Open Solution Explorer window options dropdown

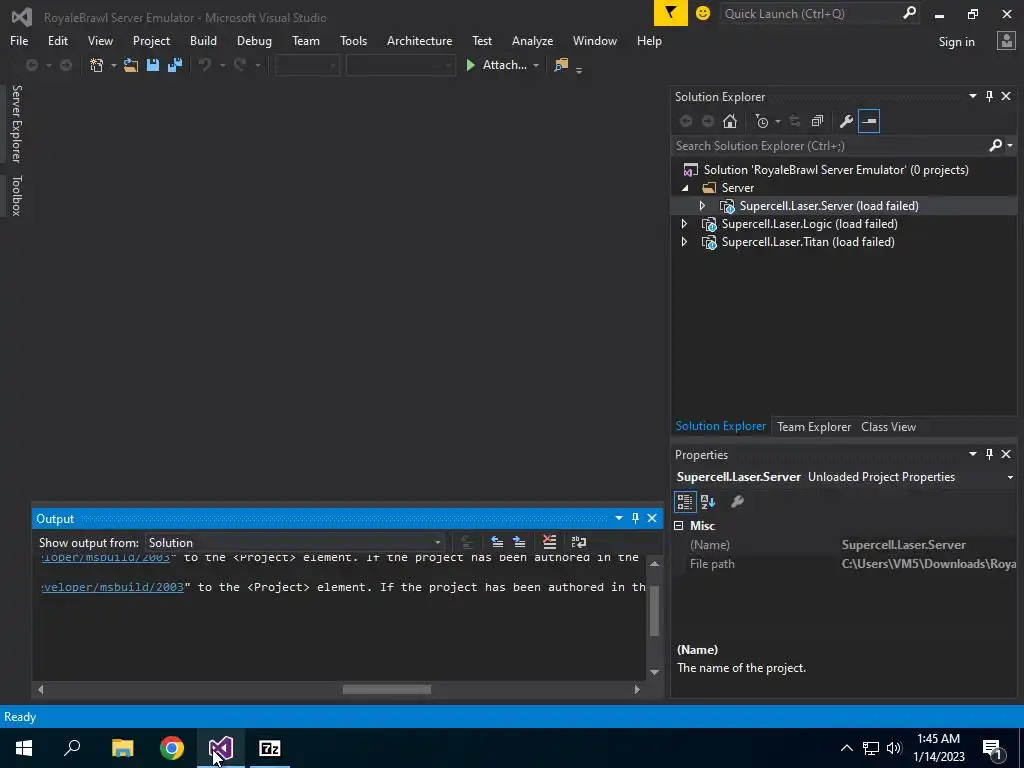972,97
